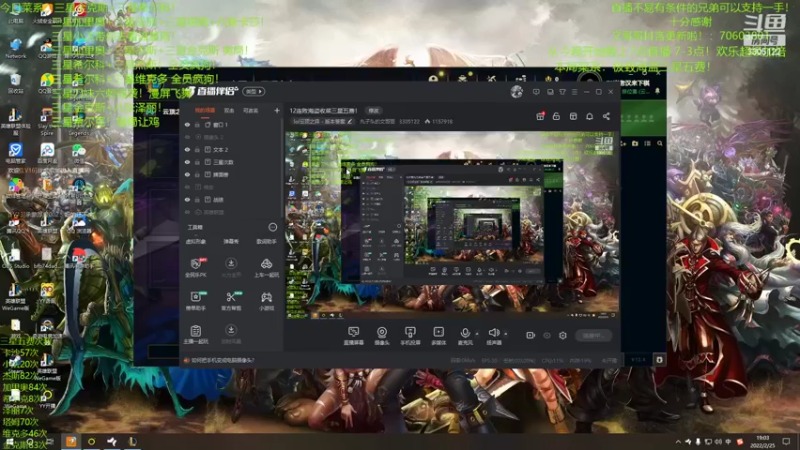800x450 pixels.
Task: Open the gift box icon with red badge
Action: click(x=540, y=117)
